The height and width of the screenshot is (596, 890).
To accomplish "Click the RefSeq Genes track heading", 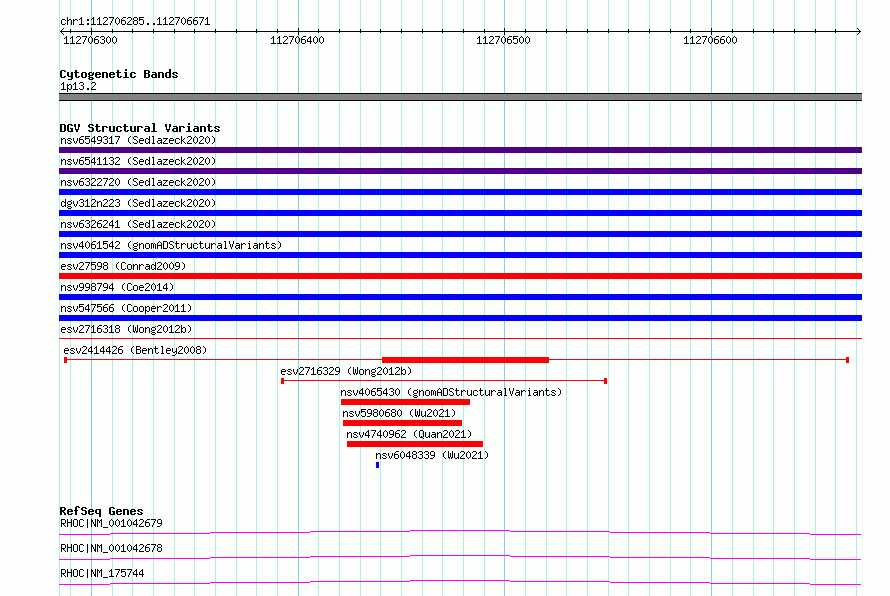I will pyautogui.click(x=101, y=511).
